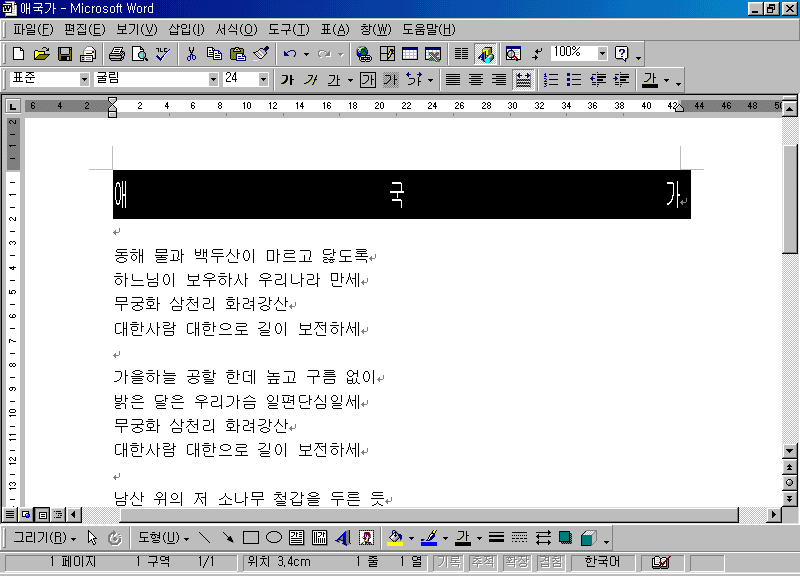Screen dimensions: 800x576
Task: Open the Tables and Borders tool
Action: (387, 54)
